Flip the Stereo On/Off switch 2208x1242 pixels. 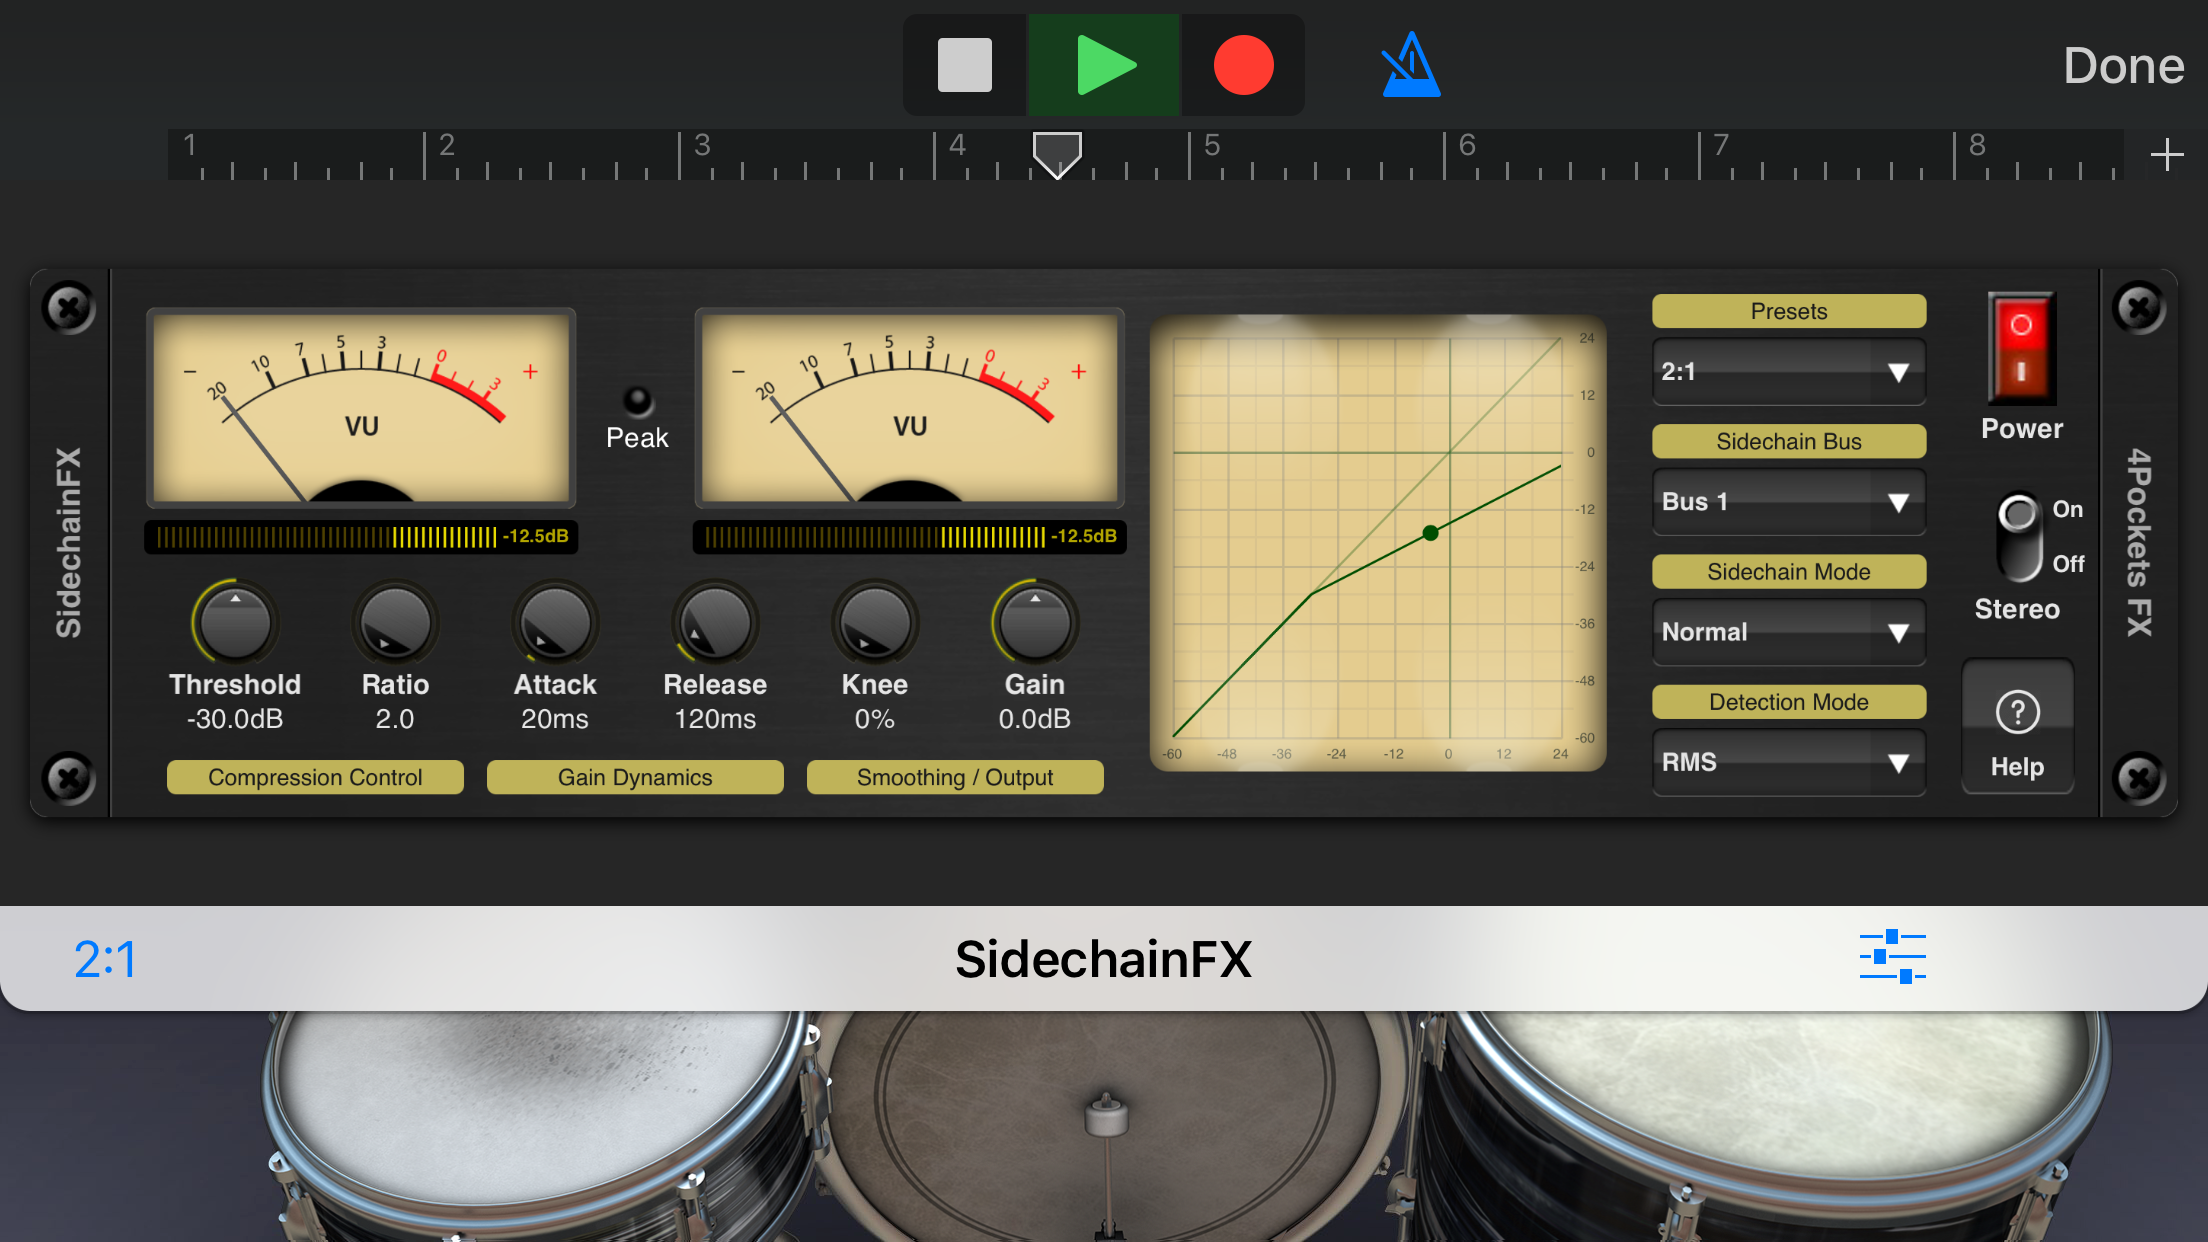2019,536
